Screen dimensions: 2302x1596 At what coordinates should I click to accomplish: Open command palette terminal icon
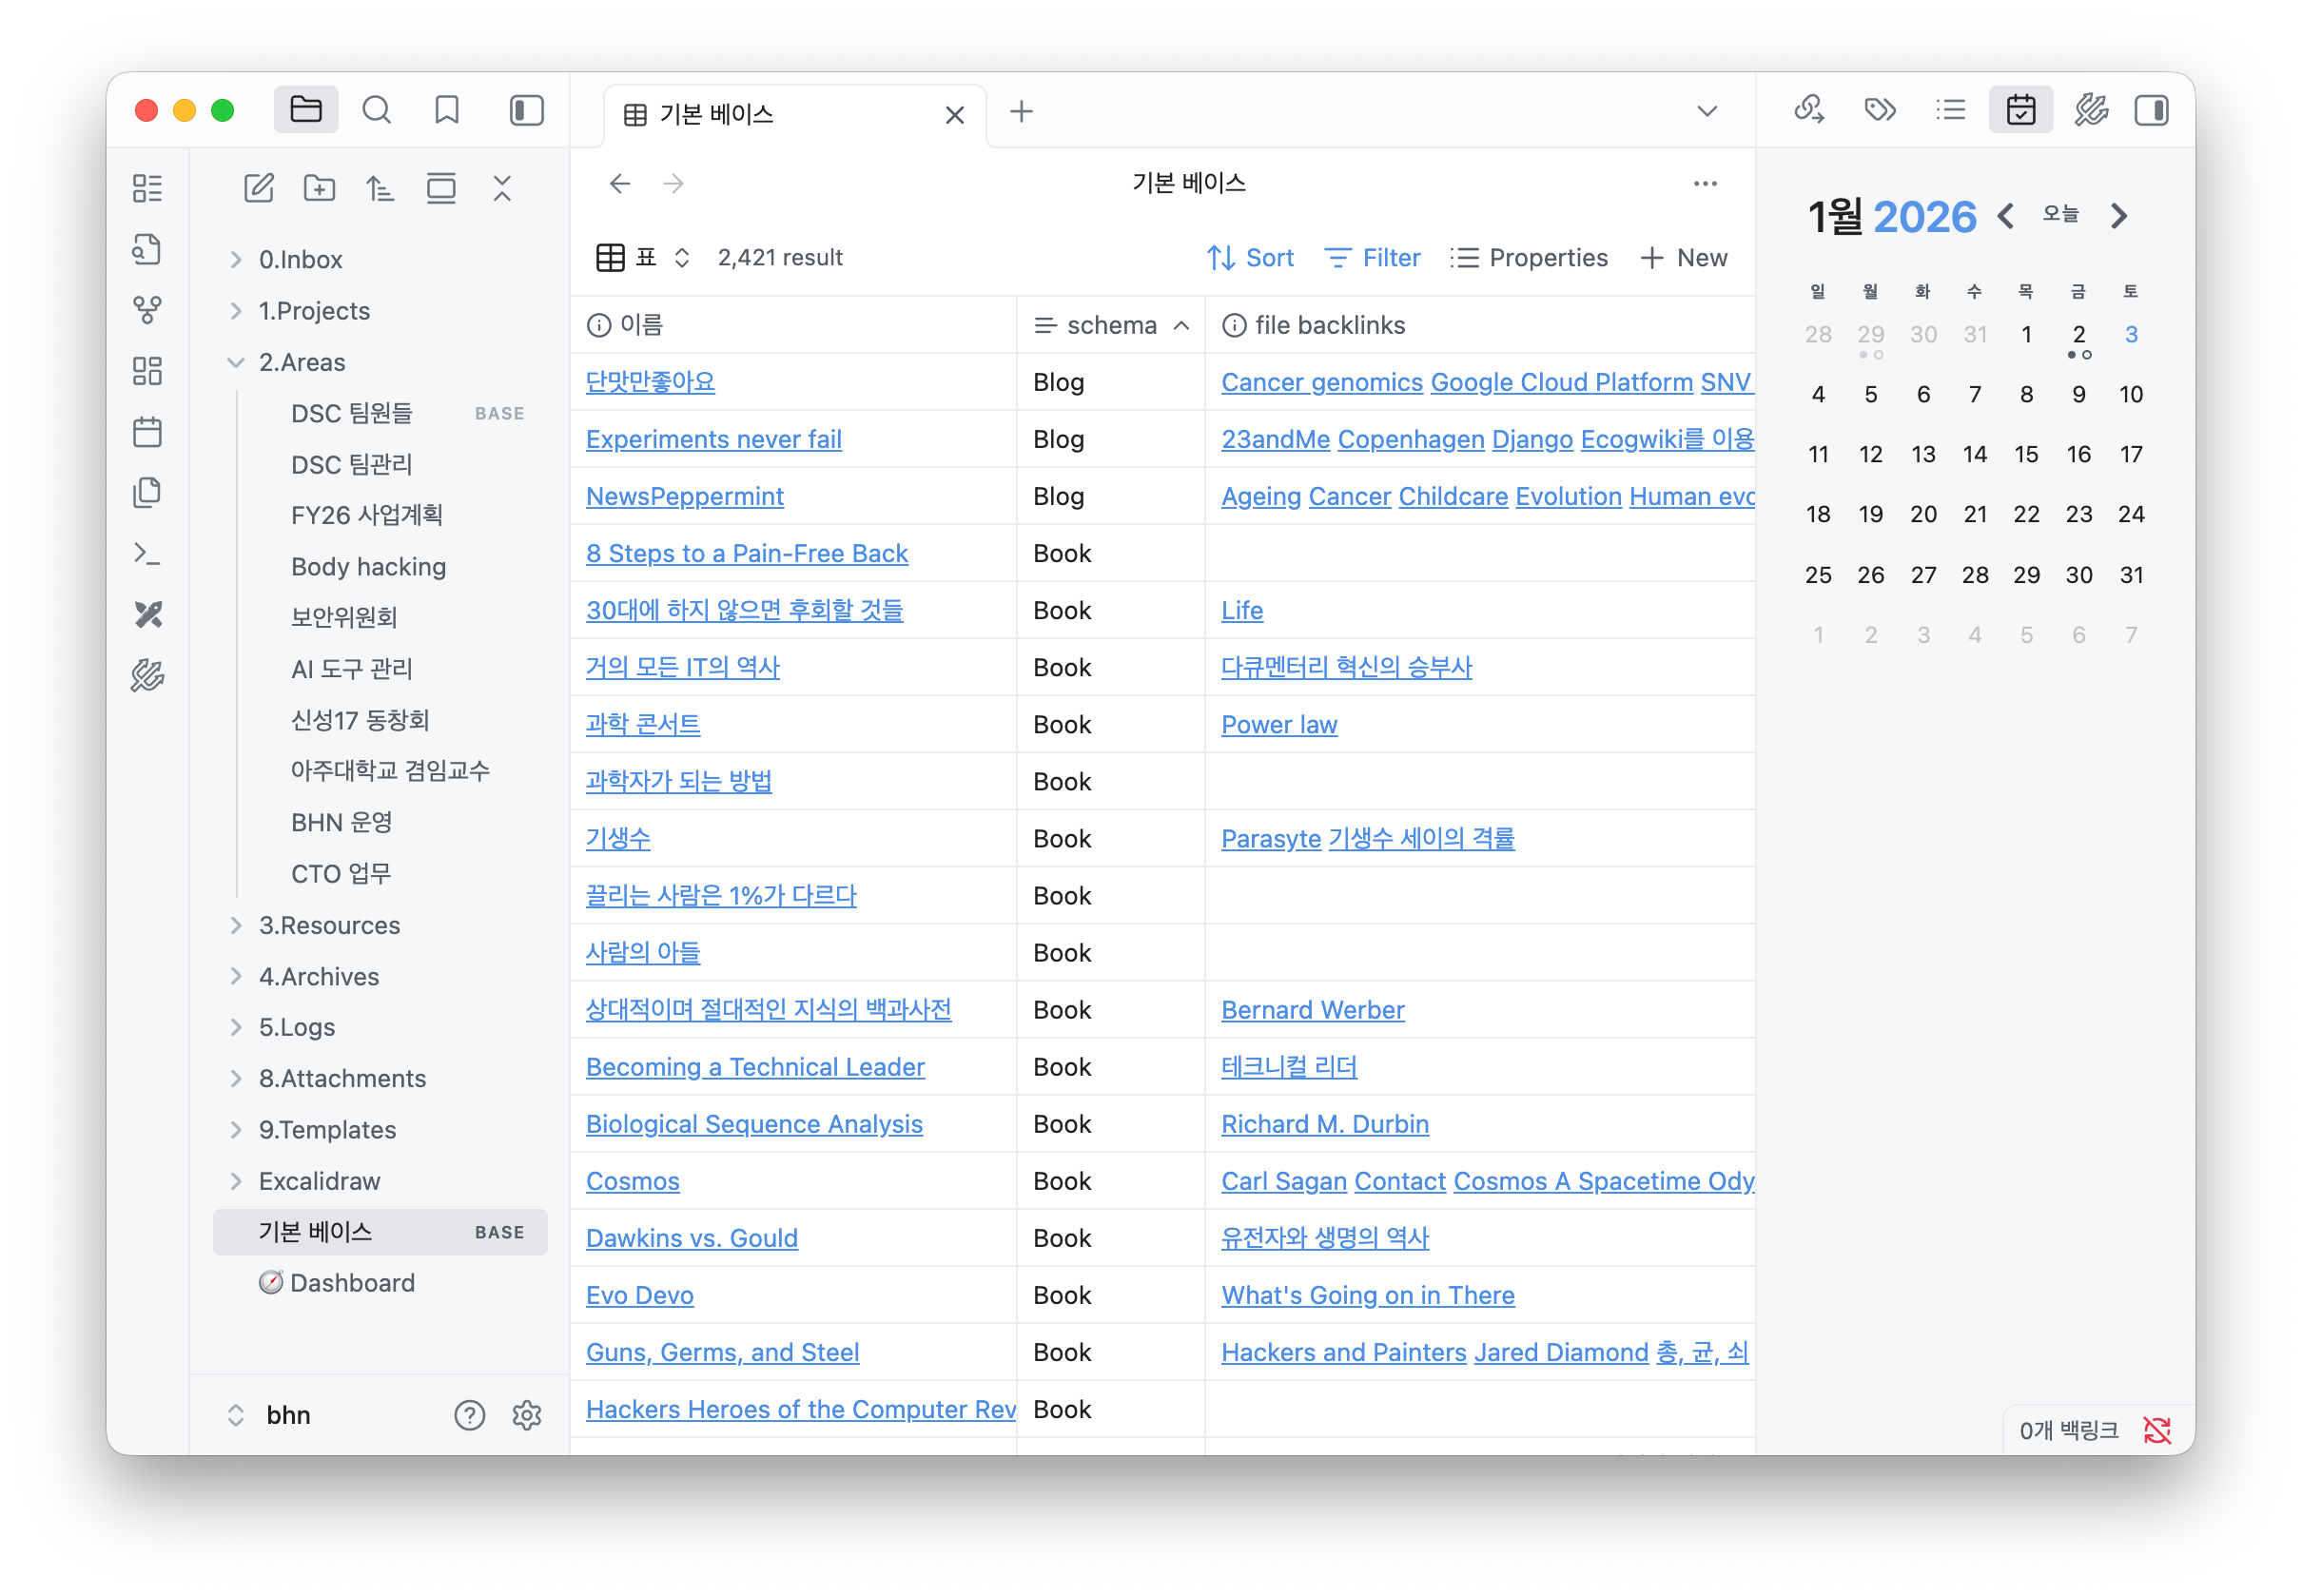tap(147, 553)
